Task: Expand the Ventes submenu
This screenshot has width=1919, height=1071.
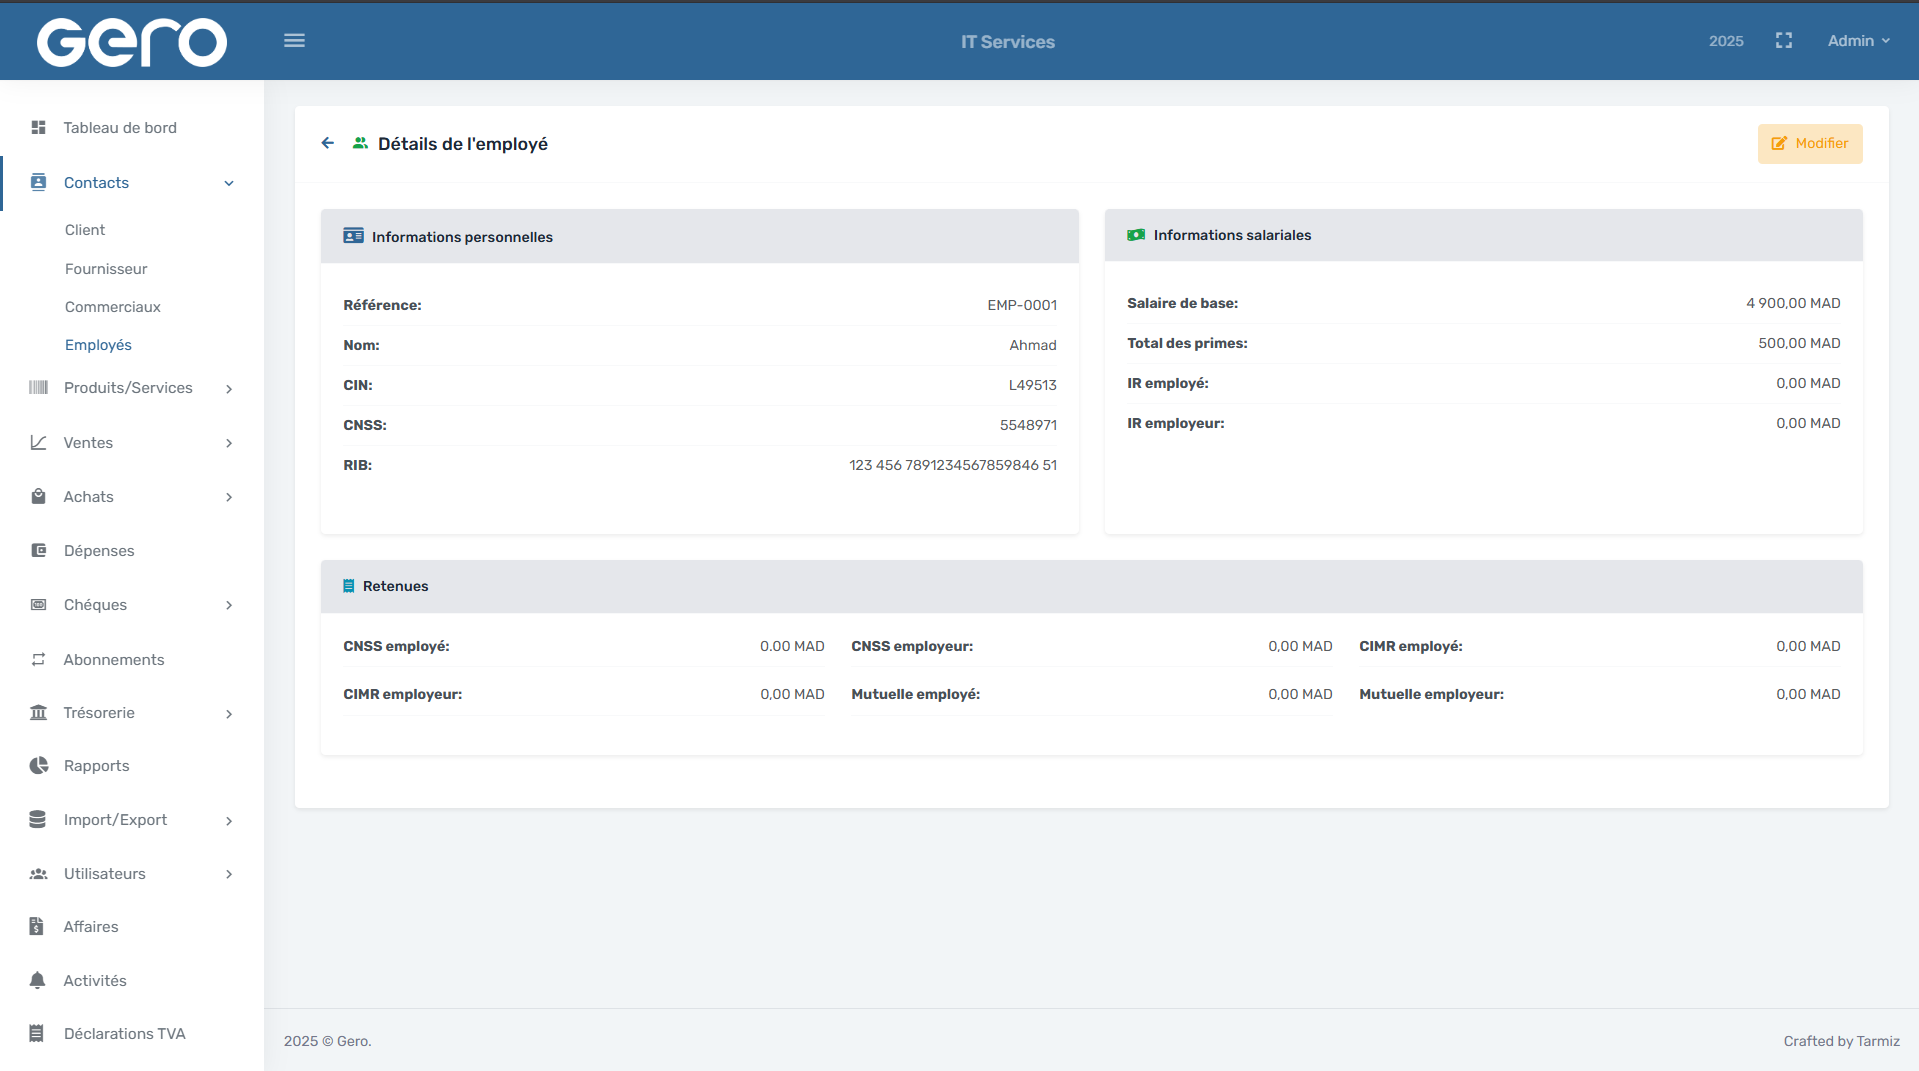Action: pos(229,443)
